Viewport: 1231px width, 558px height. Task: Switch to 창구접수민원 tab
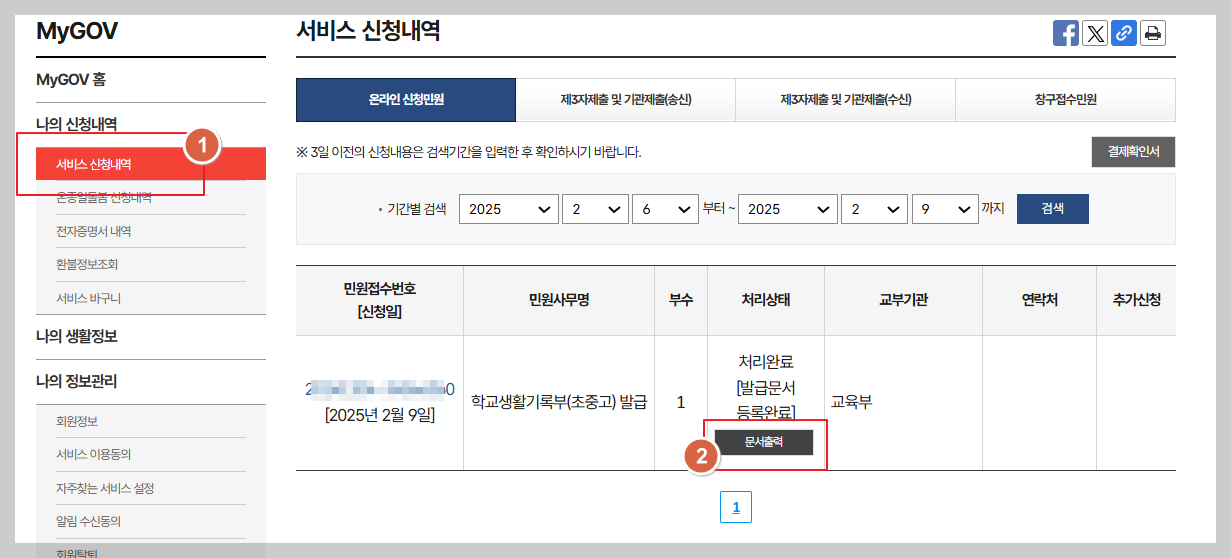click(x=1066, y=100)
